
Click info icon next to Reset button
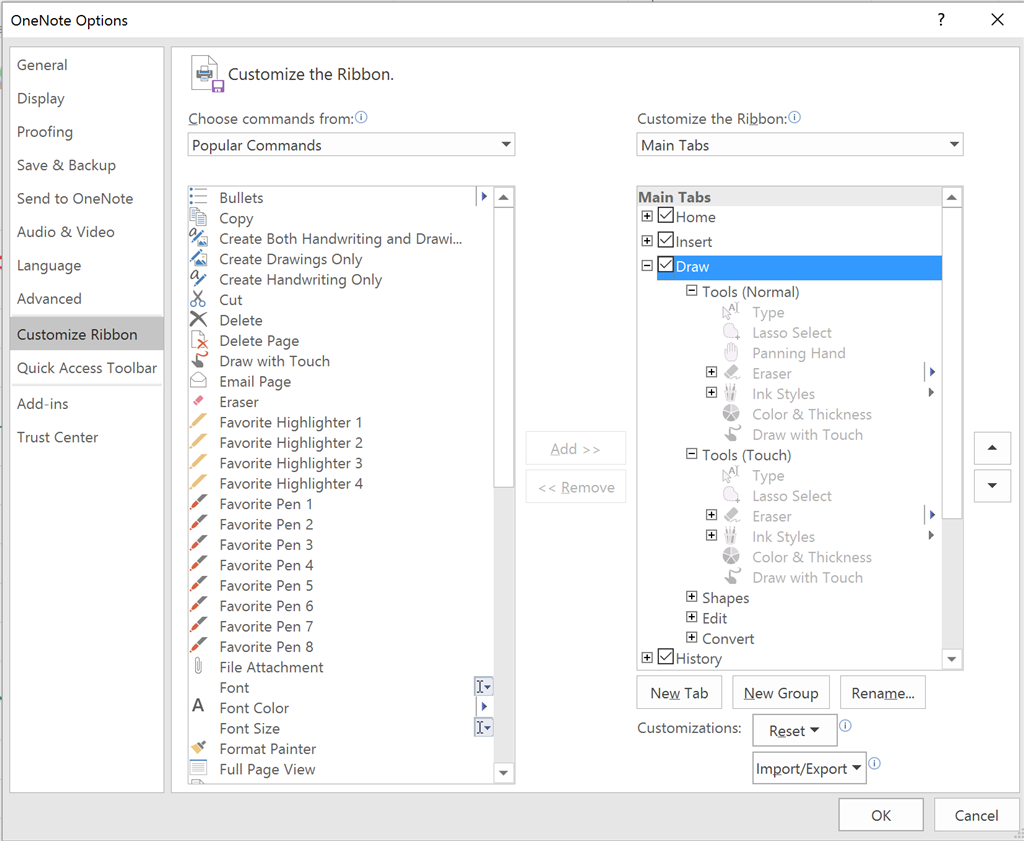(x=846, y=726)
